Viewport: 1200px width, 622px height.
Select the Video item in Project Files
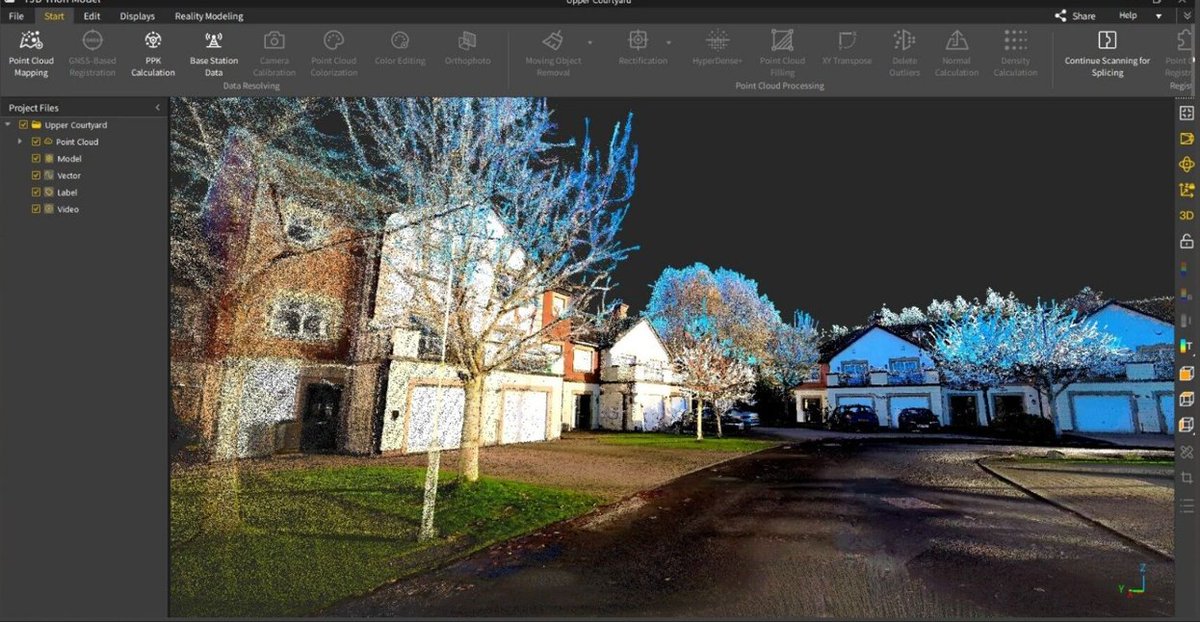coord(68,209)
